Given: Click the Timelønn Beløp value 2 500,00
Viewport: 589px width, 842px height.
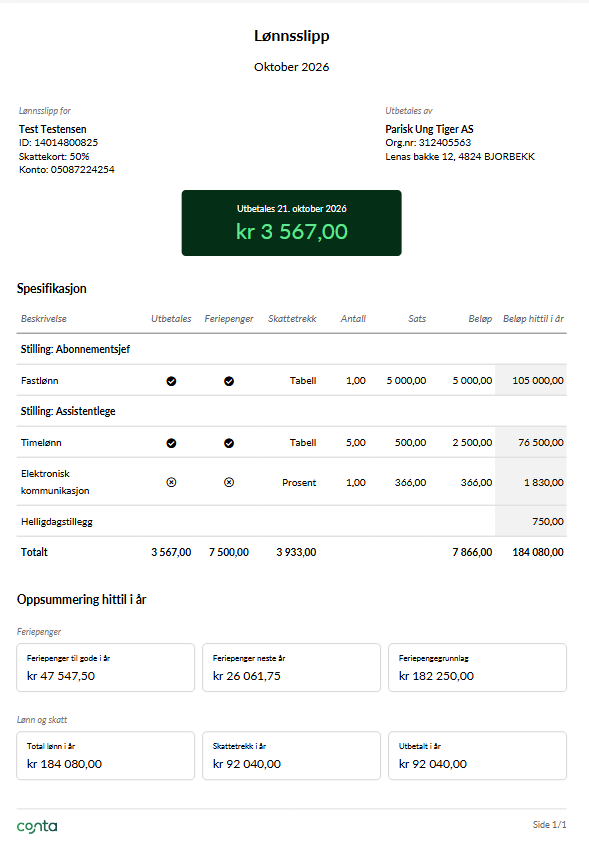Looking at the screenshot, I should [472, 442].
